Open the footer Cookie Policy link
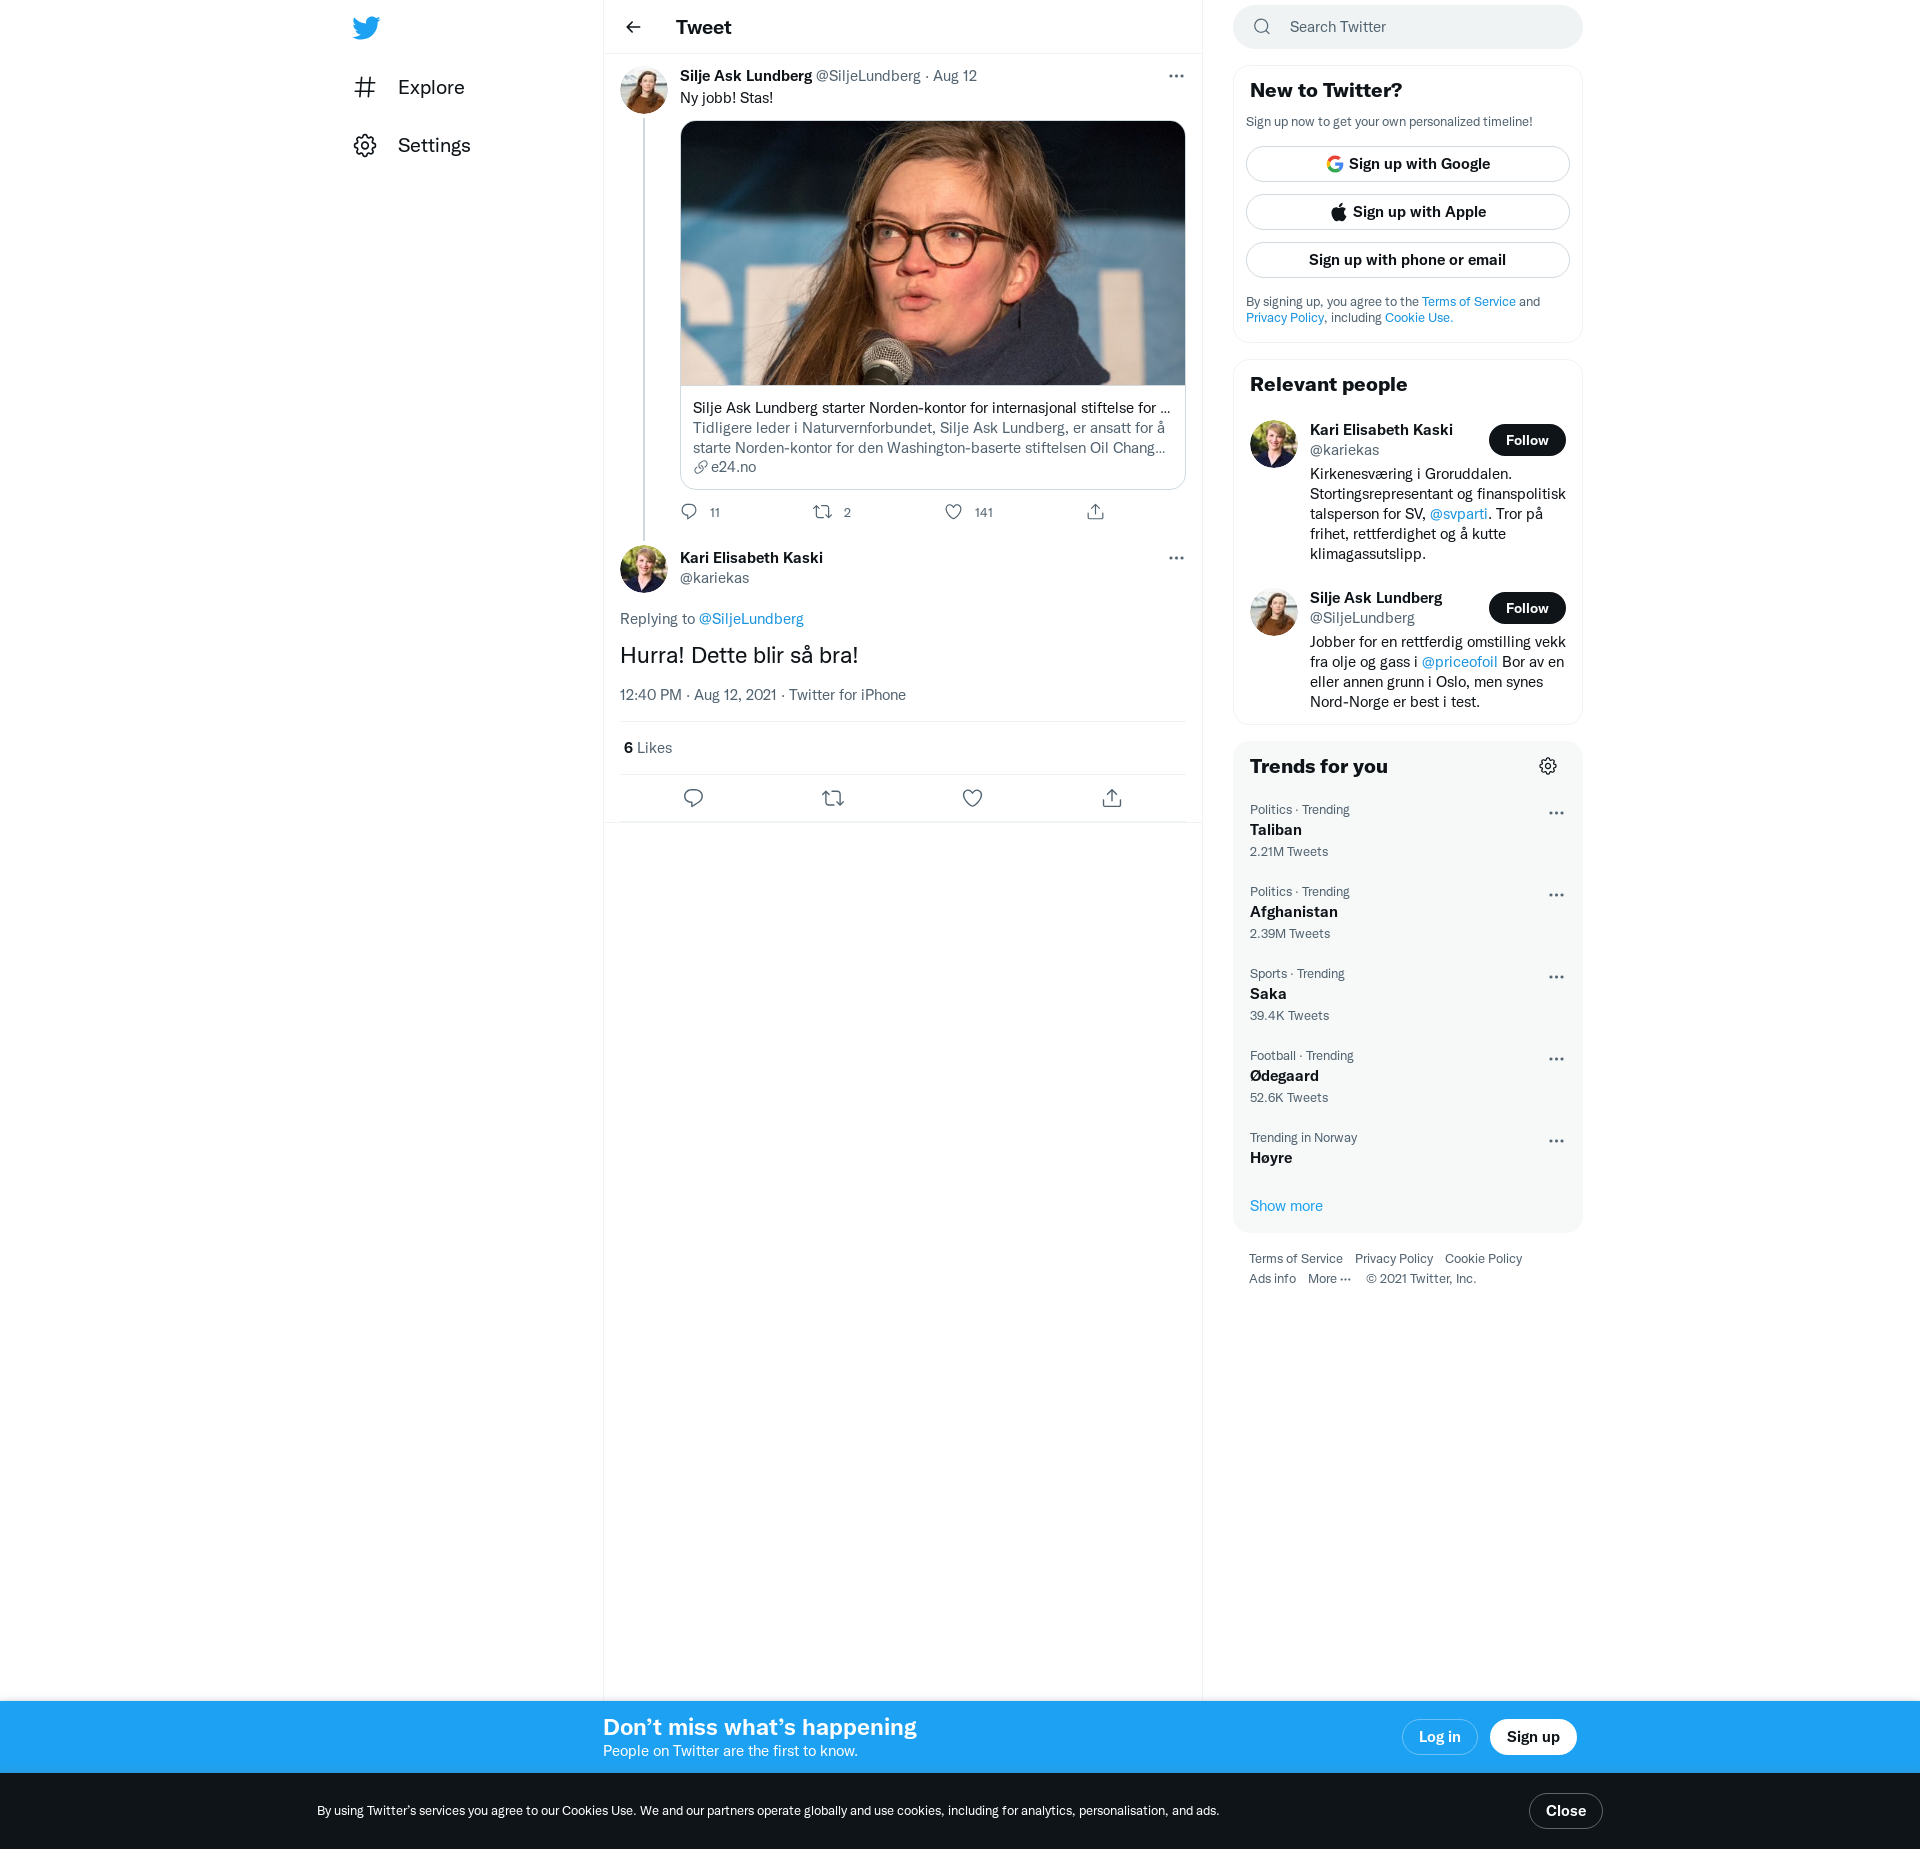 coord(1483,1259)
